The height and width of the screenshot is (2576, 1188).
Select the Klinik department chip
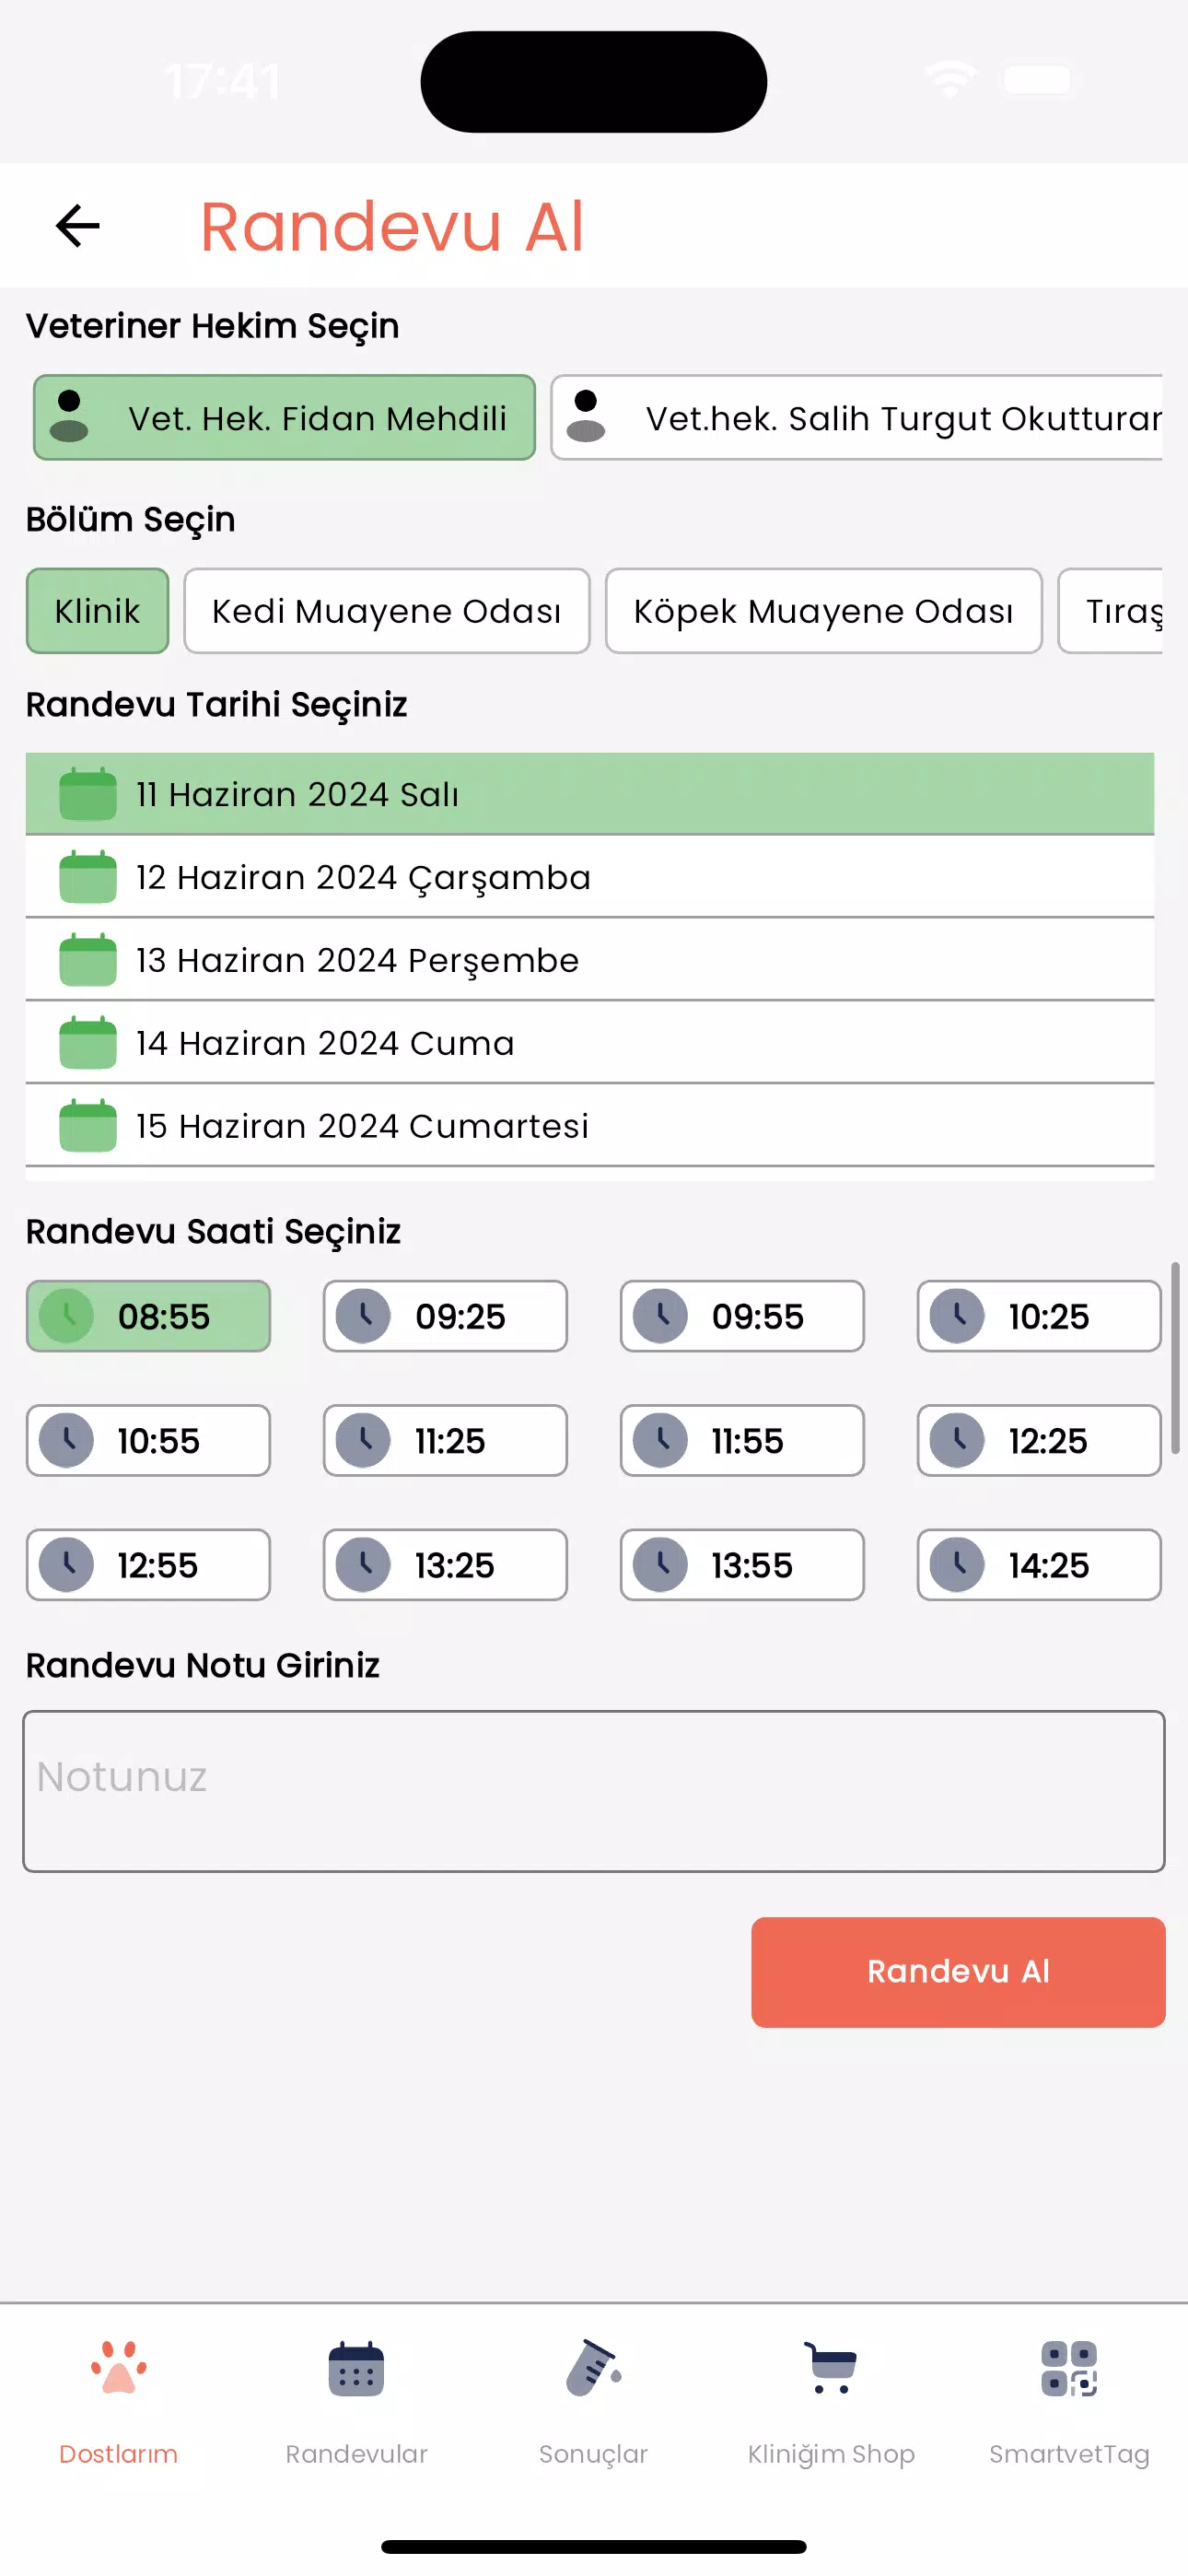pos(97,611)
